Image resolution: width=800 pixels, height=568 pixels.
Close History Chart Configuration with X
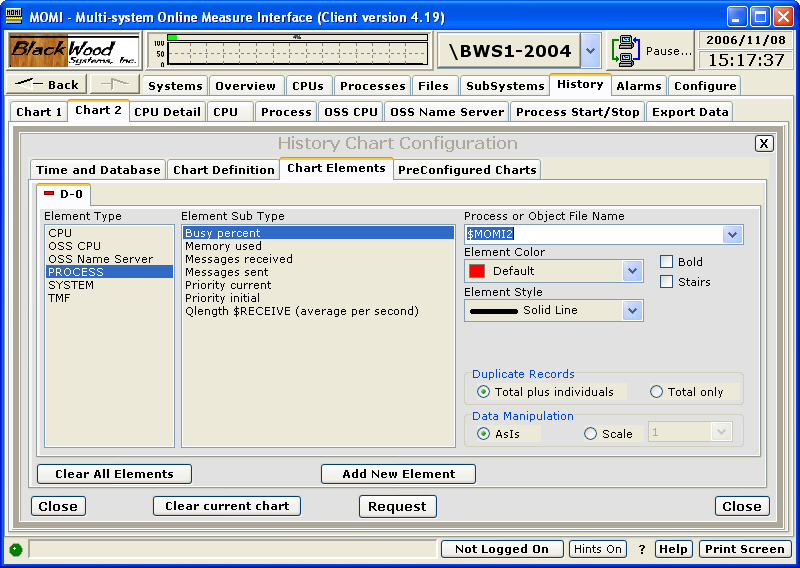pyautogui.click(x=764, y=143)
